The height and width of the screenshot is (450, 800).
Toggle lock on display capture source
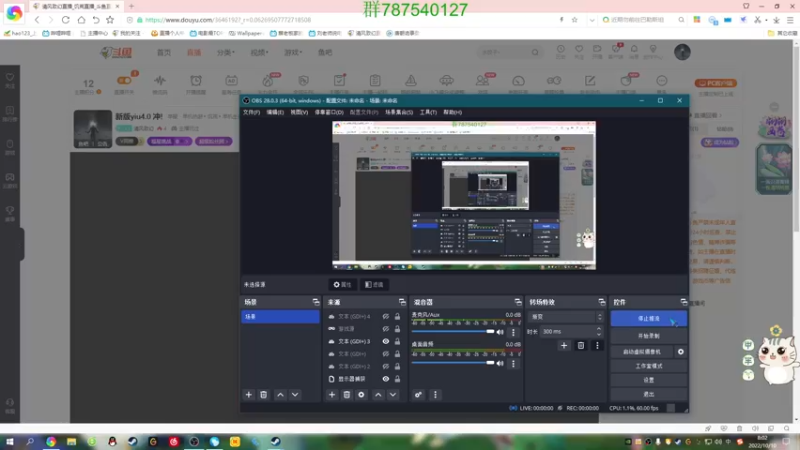pyautogui.click(x=397, y=379)
